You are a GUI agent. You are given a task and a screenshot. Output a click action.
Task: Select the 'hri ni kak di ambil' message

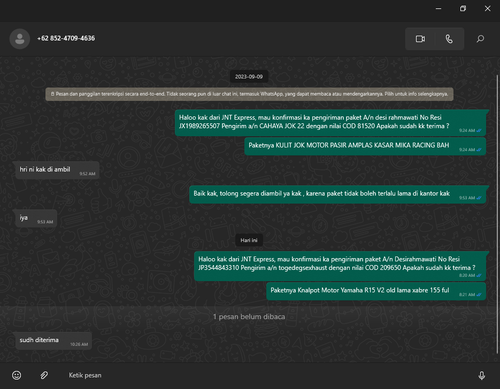[56, 170]
